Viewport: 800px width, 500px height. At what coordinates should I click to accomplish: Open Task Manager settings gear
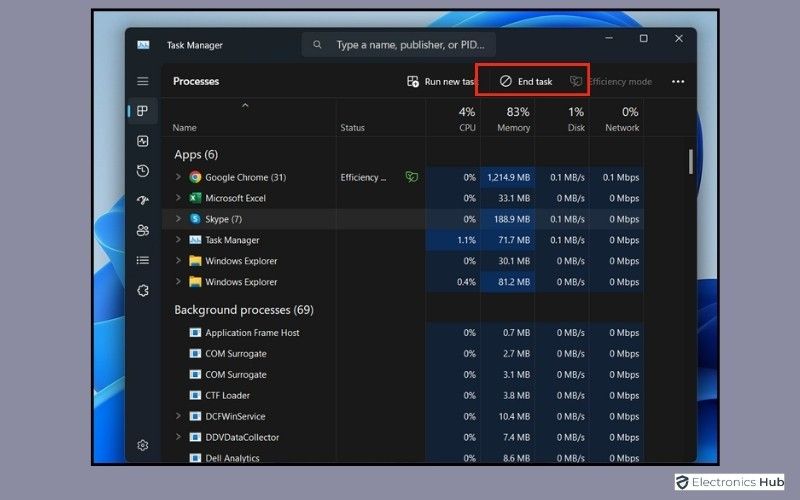tap(143, 444)
